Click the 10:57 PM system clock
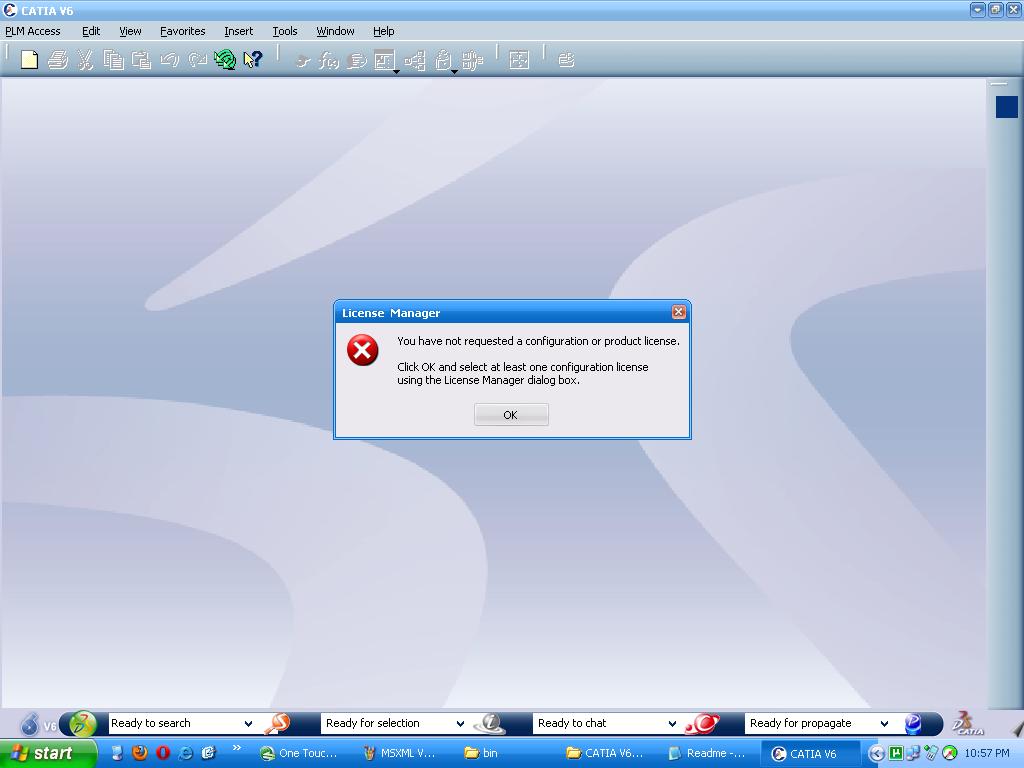 coord(987,753)
